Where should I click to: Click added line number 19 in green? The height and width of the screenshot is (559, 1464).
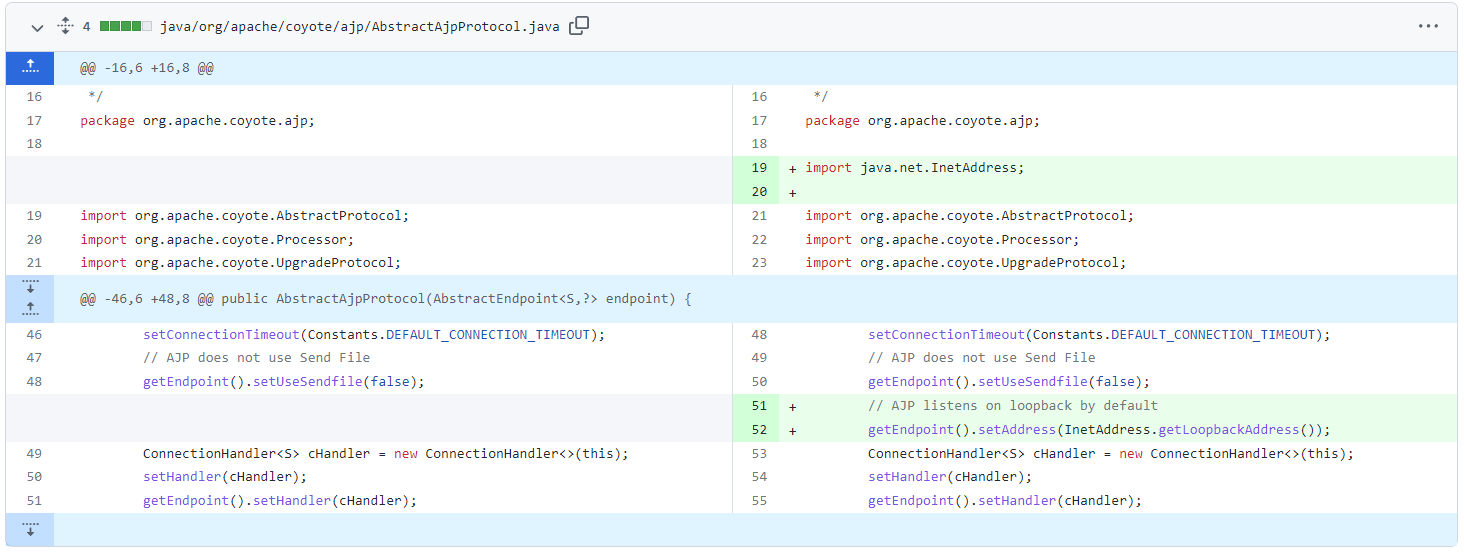759,168
